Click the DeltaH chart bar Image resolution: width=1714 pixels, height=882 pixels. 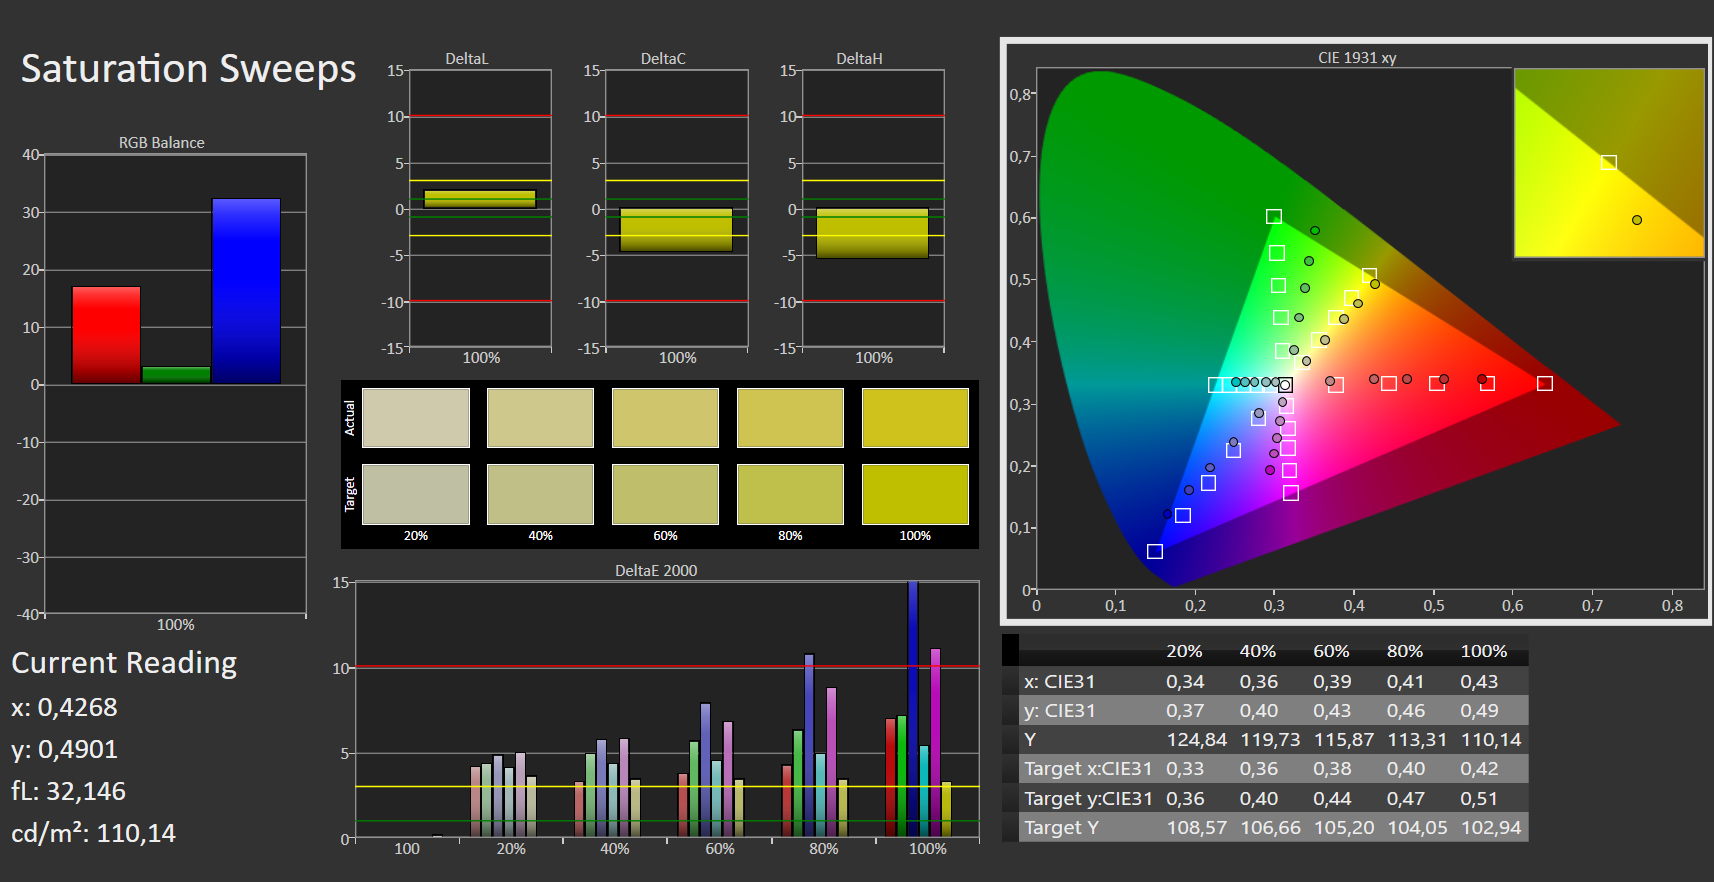coord(872,233)
